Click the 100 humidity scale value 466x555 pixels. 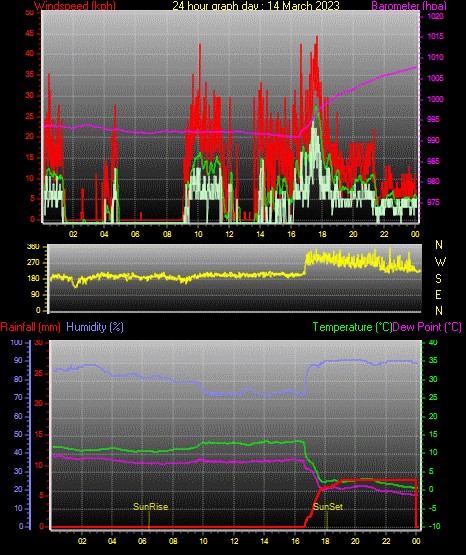coord(16,343)
